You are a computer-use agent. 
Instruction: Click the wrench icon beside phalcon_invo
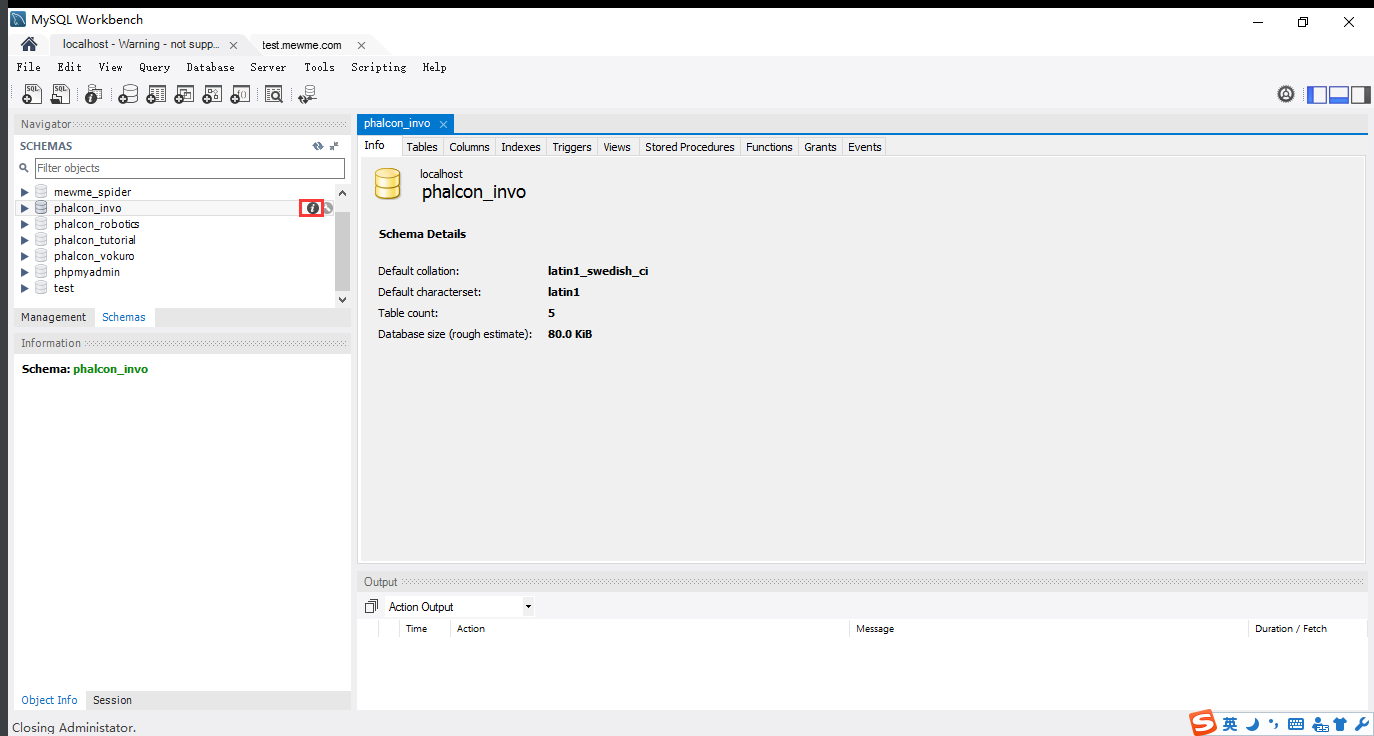(x=328, y=208)
